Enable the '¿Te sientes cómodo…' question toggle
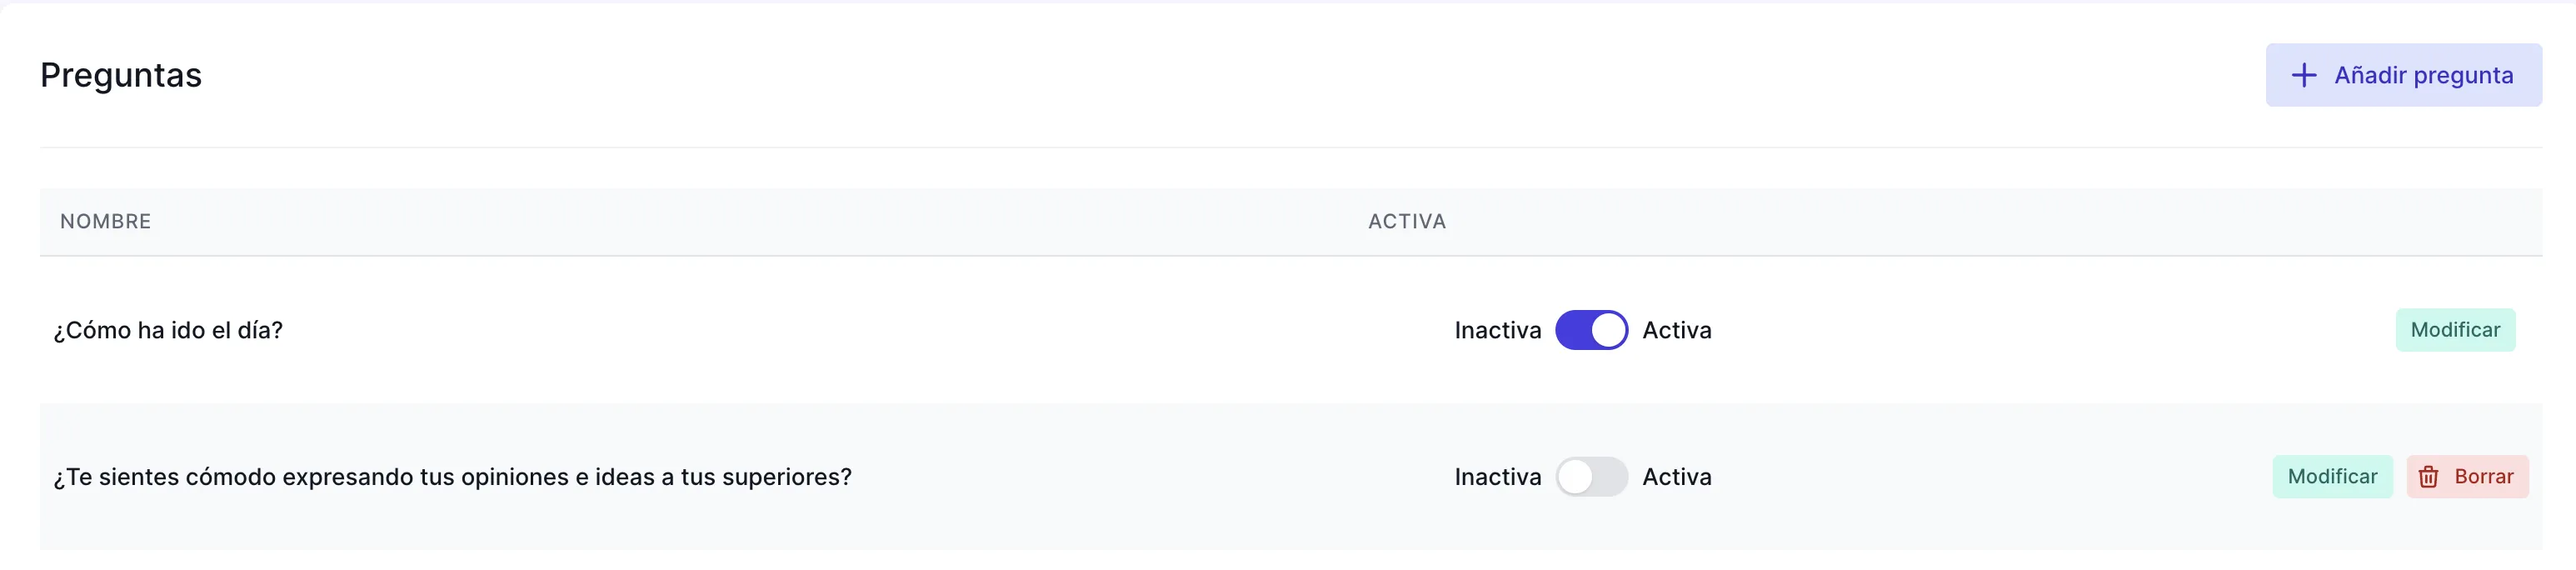The width and height of the screenshot is (2576, 570). coord(1591,477)
